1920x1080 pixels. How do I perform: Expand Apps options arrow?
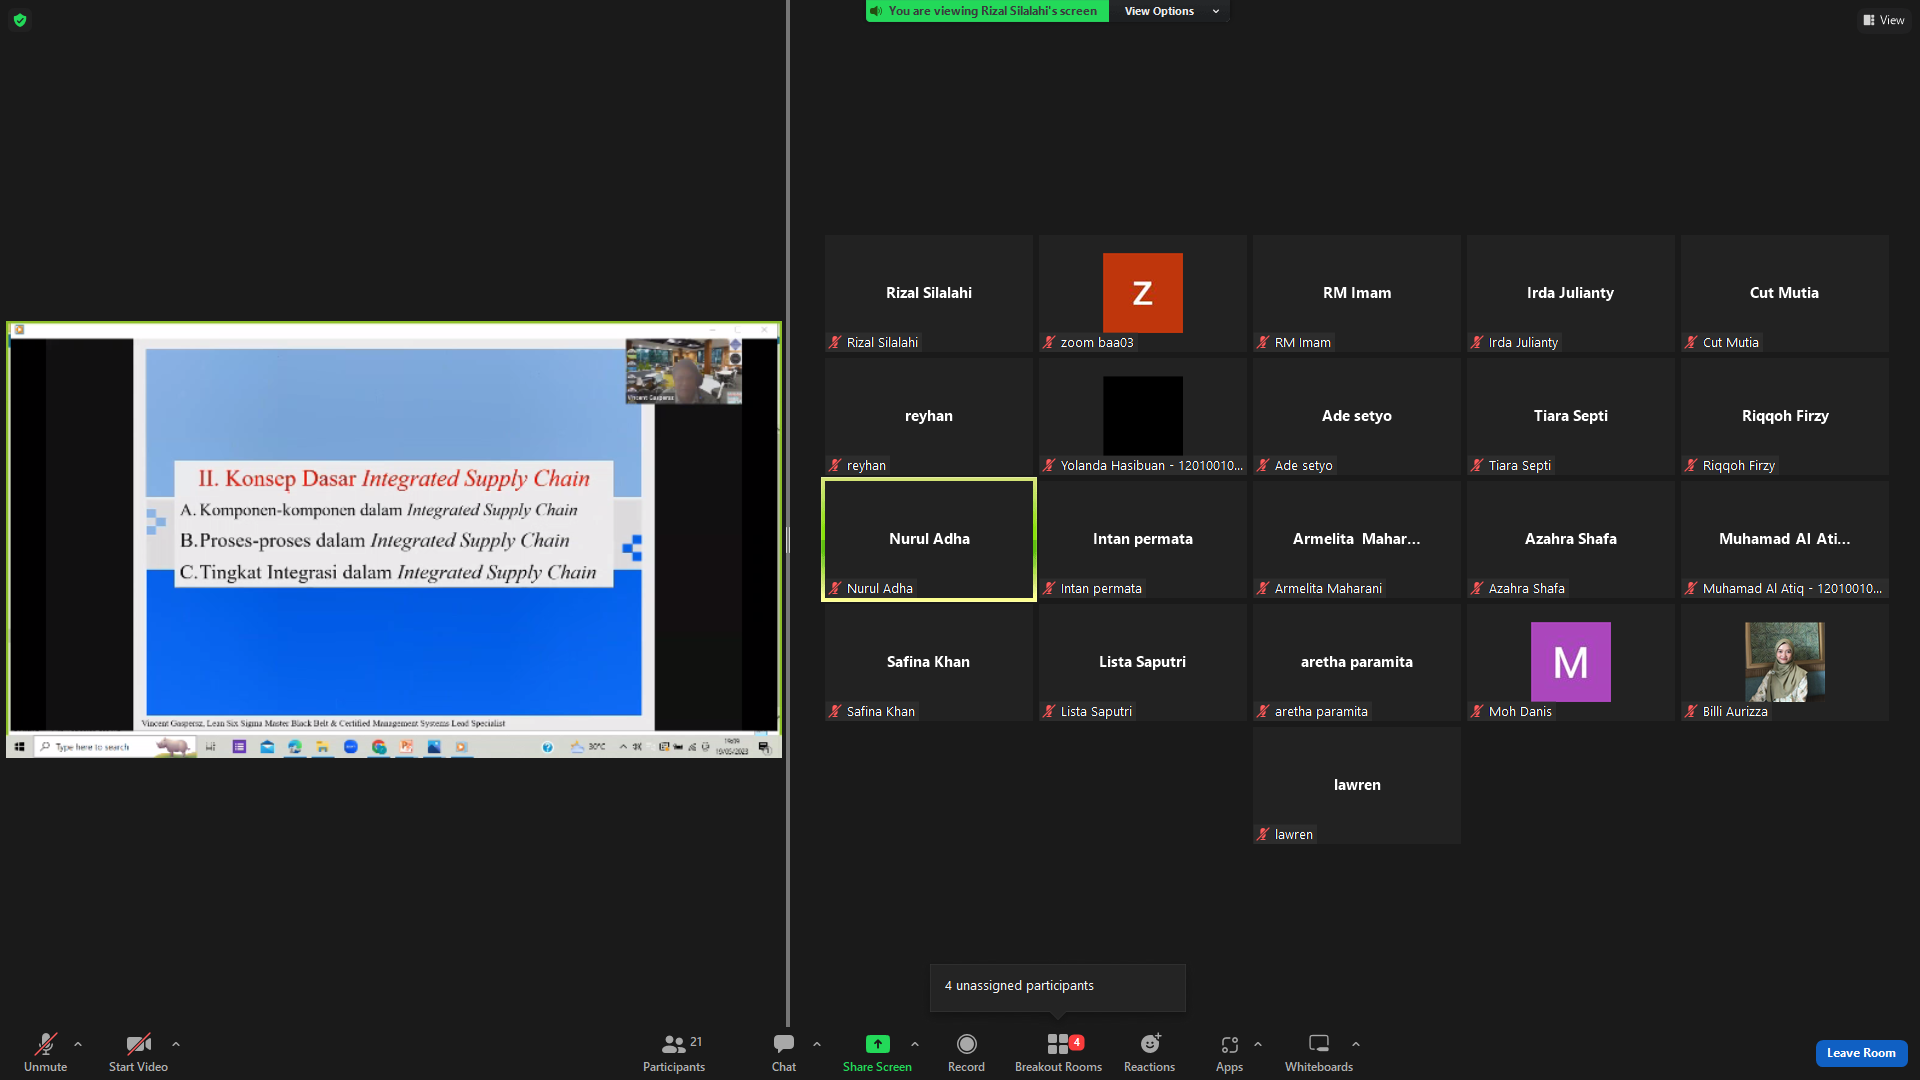point(1258,1044)
